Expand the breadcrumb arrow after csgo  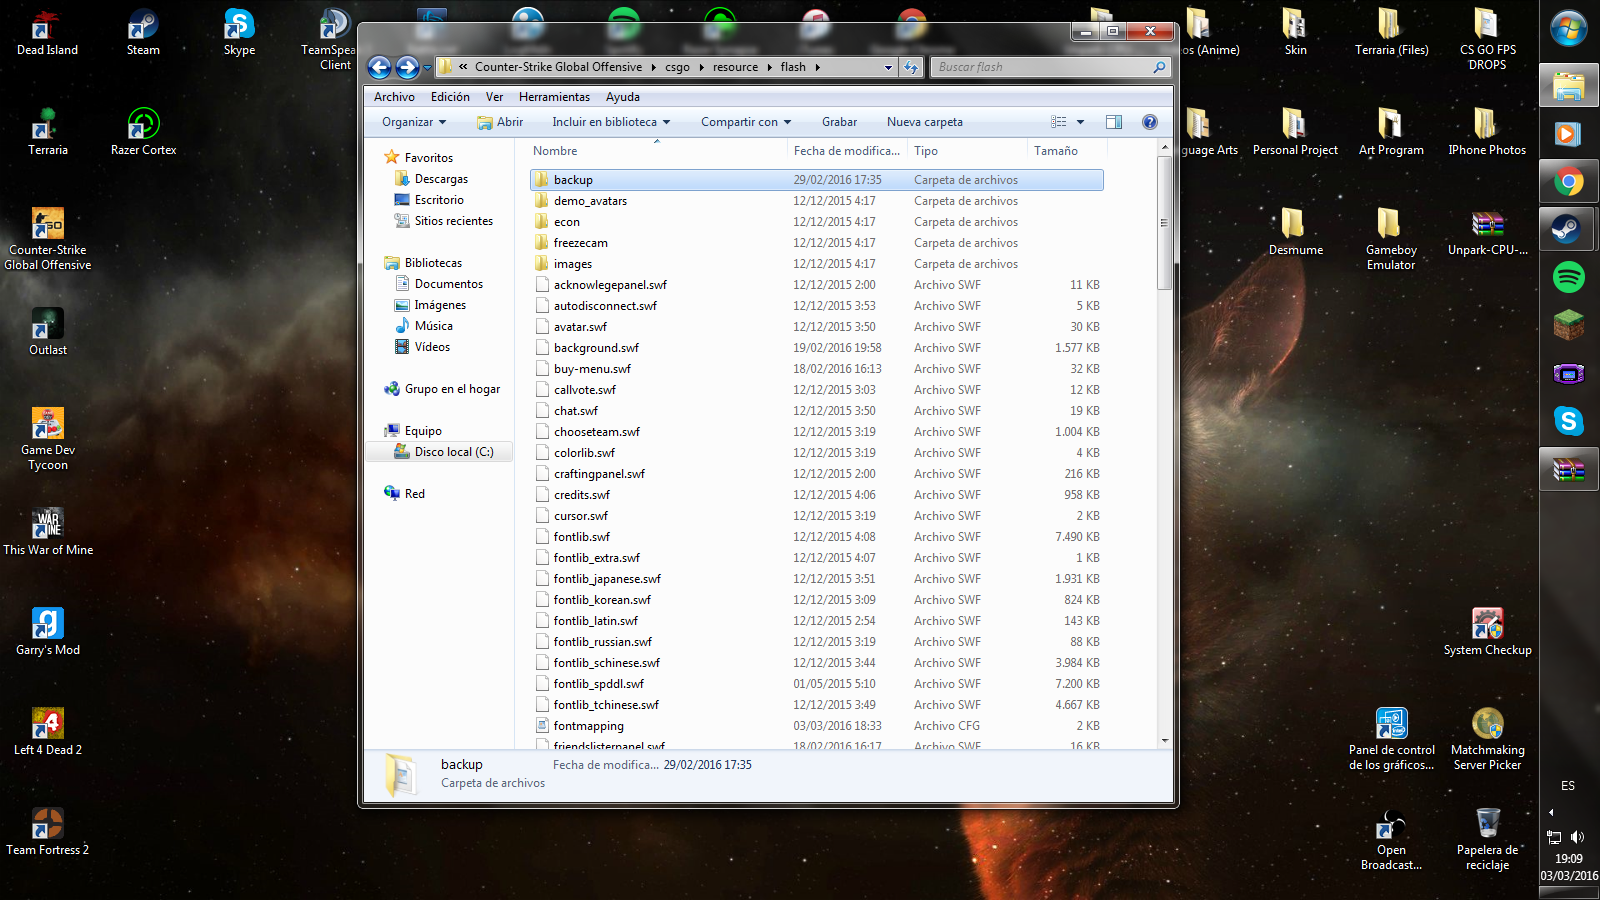701,67
